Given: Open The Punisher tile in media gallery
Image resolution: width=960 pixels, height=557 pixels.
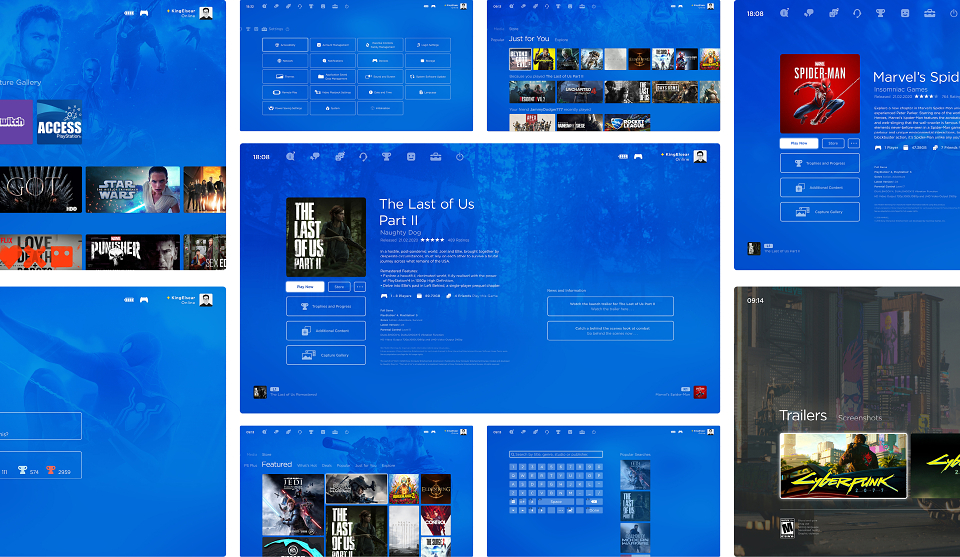Looking at the screenshot, I should (x=133, y=252).
